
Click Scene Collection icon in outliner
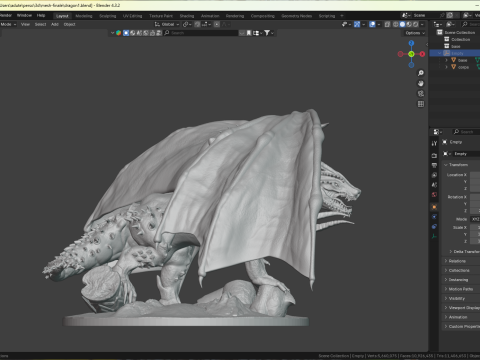coord(440,32)
